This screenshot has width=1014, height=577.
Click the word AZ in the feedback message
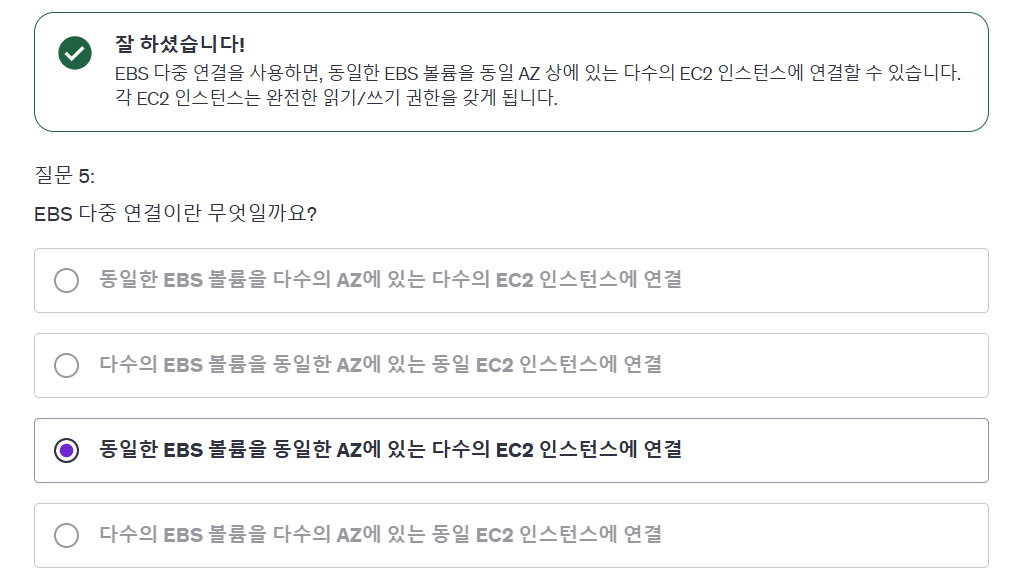[x=529, y=74]
